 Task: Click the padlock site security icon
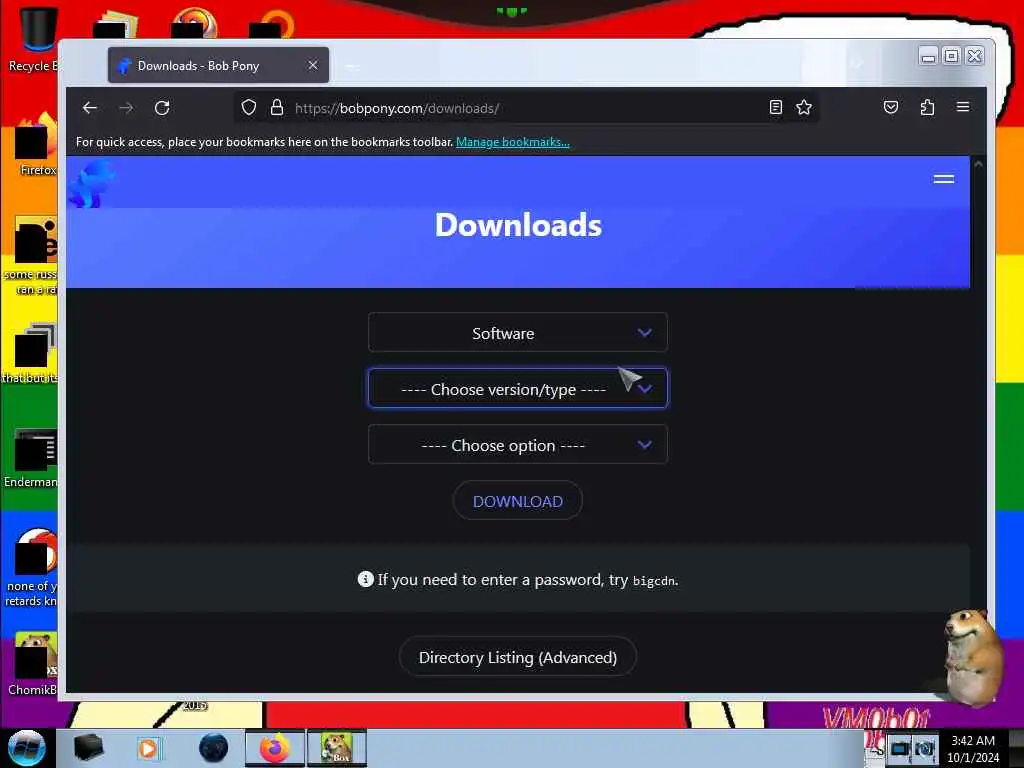(x=277, y=107)
